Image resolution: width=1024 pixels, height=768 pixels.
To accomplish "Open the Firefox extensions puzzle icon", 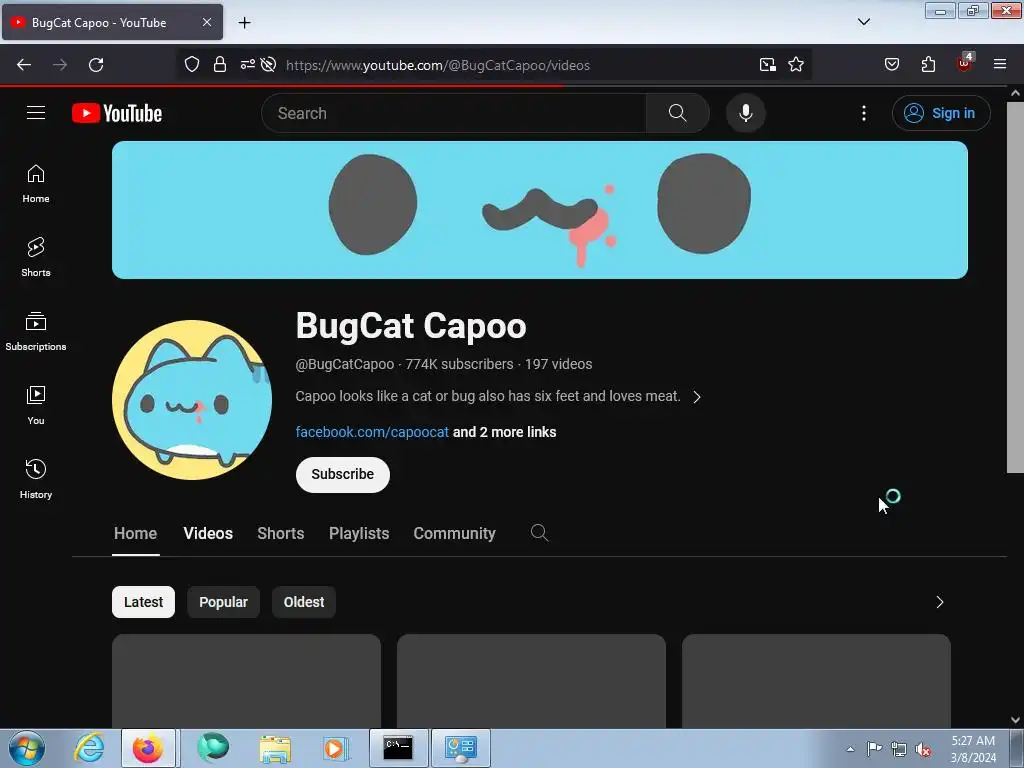I will pyautogui.click(x=928, y=65).
